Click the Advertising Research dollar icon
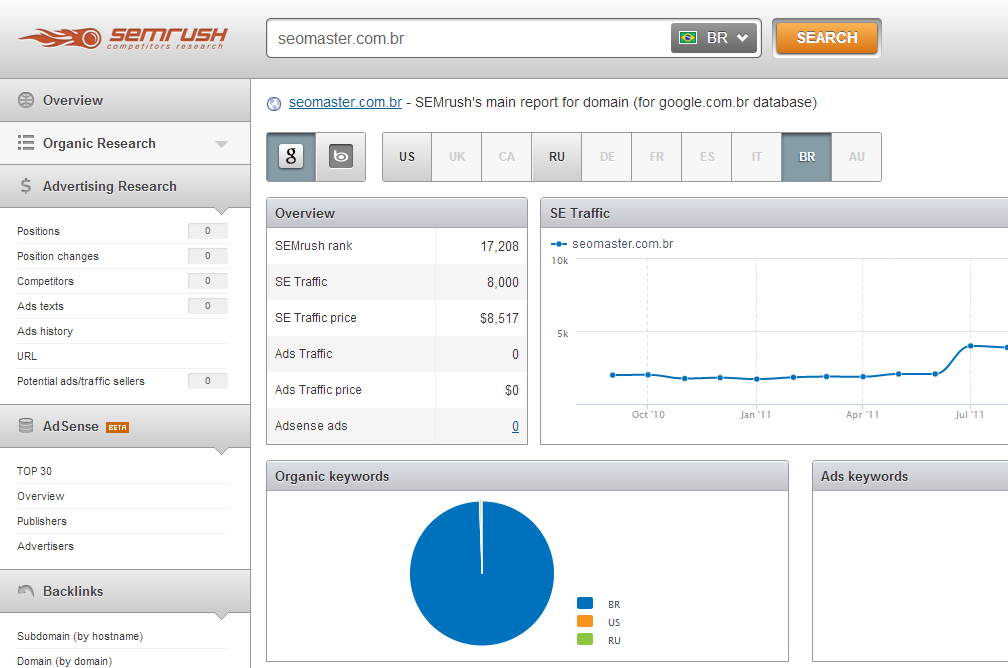The width and height of the screenshot is (1008, 668). click(x=26, y=186)
